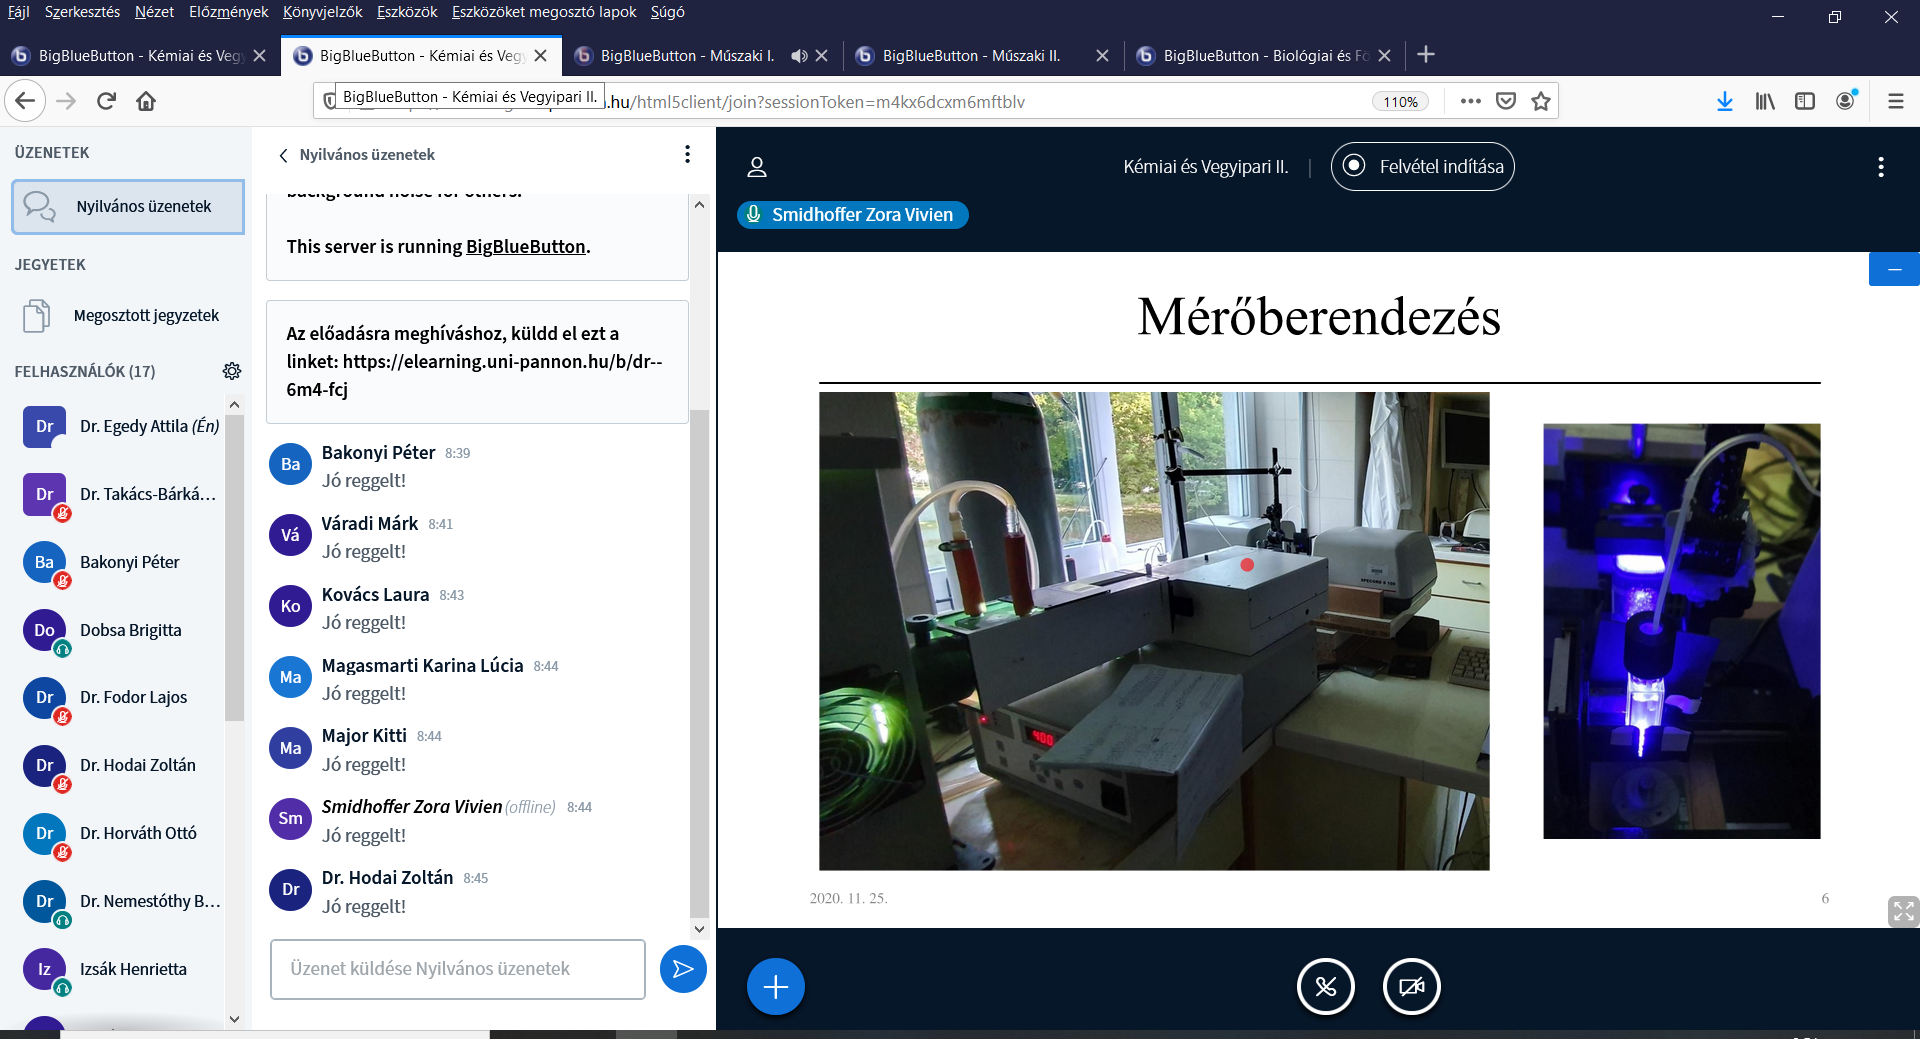Open user list settings gear

coord(232,371)
